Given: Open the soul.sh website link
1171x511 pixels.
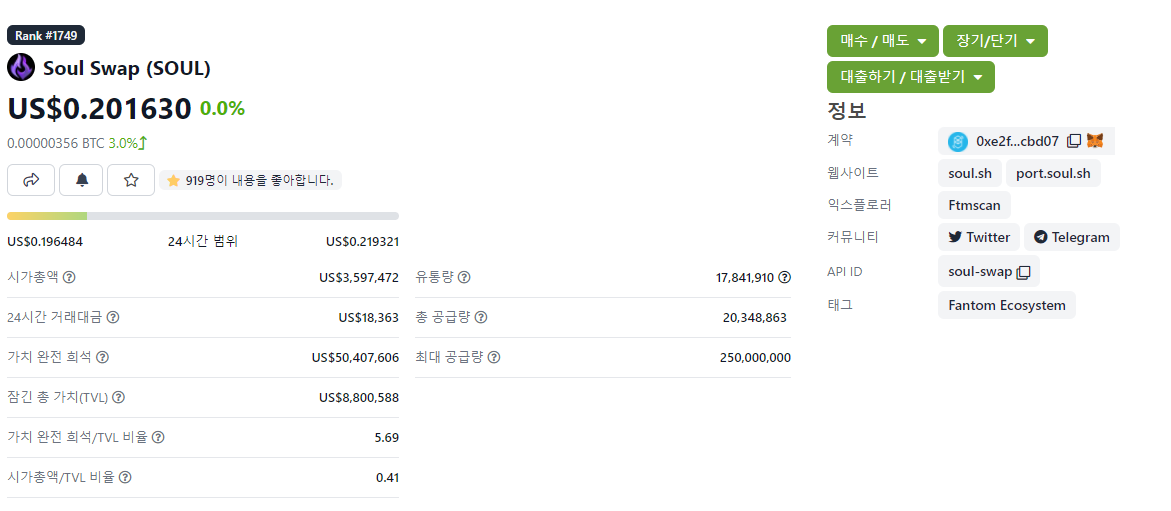Looking at the screenshot, I should tap(969, 173).
